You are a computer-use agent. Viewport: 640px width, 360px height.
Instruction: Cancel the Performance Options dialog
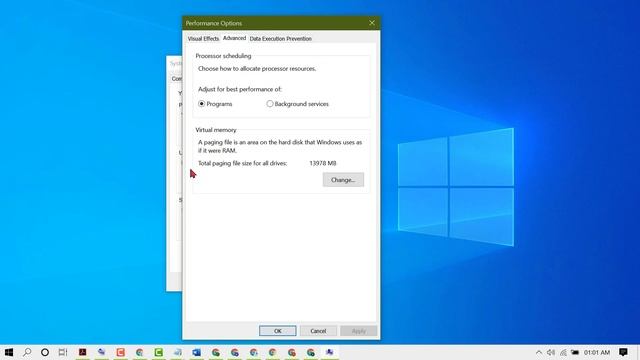pyautogui.click(x=318, y=331)
